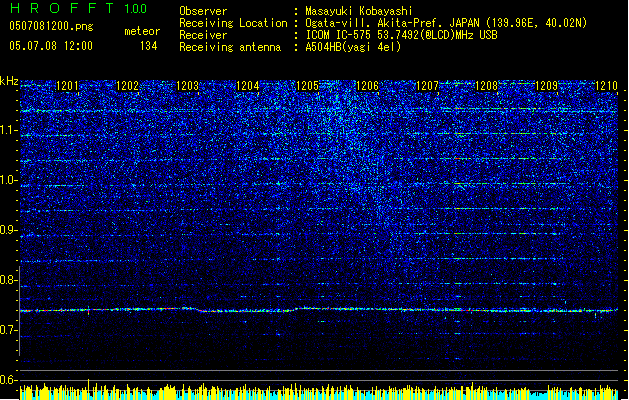The width and height of the screenshot is (629, 400).
Task: Click antenna value A504HB(yagi 4el)
Action: (x=353, y=47)
